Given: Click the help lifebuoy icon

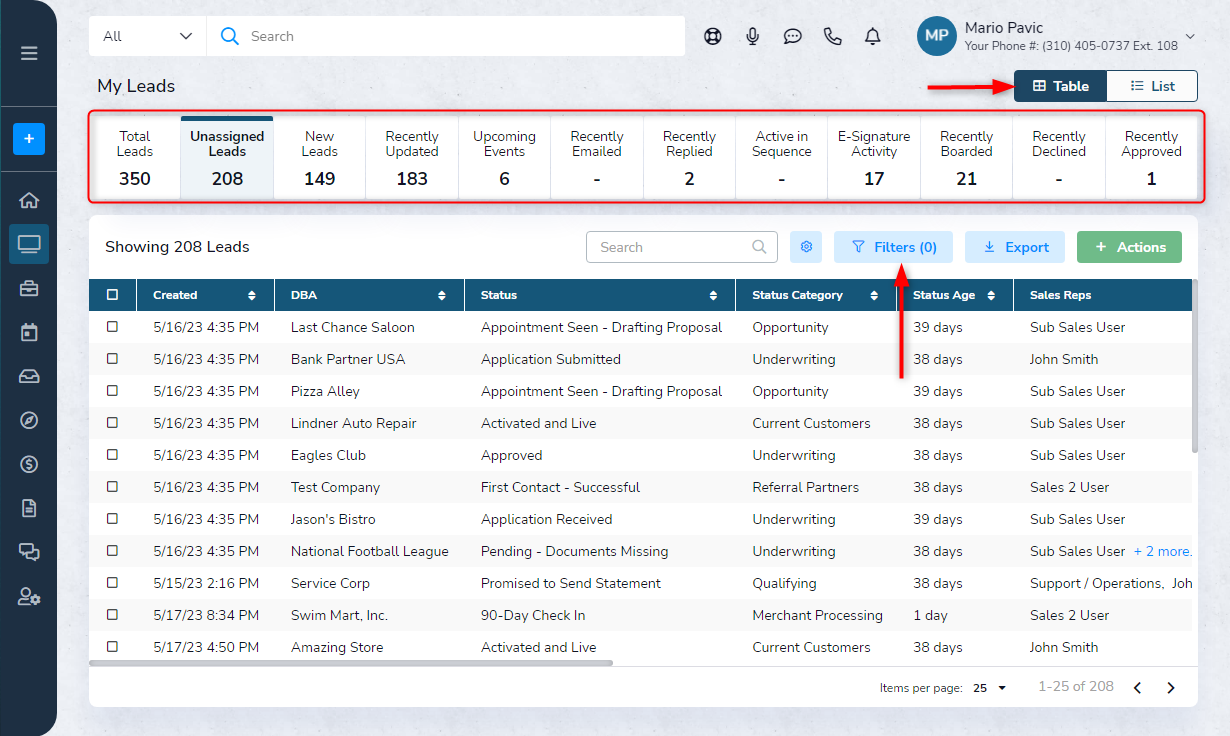Looking at the screenshot, I should point(712,36).
